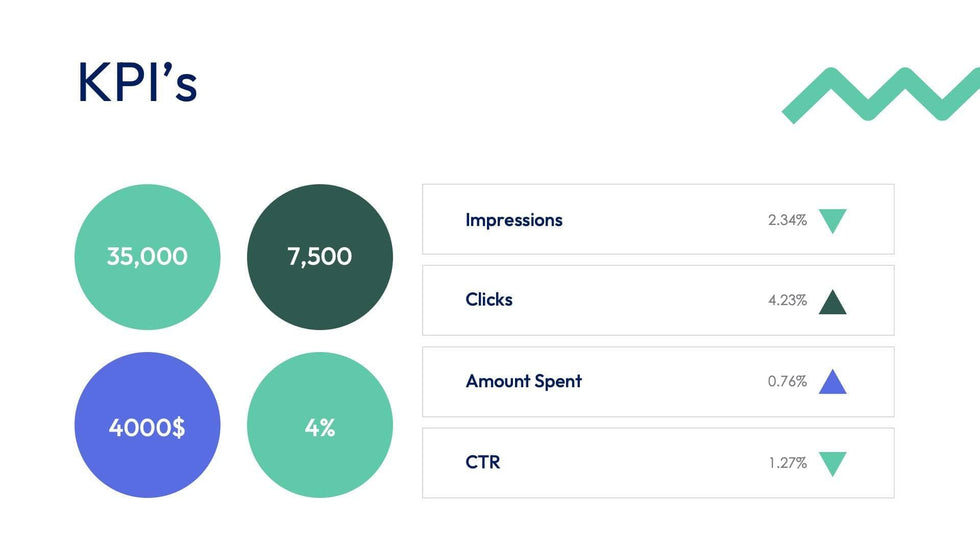Click the KPI's slide title
Image resolution: width=980 pixels, height=551 pixels.
(x=138, y=84)
